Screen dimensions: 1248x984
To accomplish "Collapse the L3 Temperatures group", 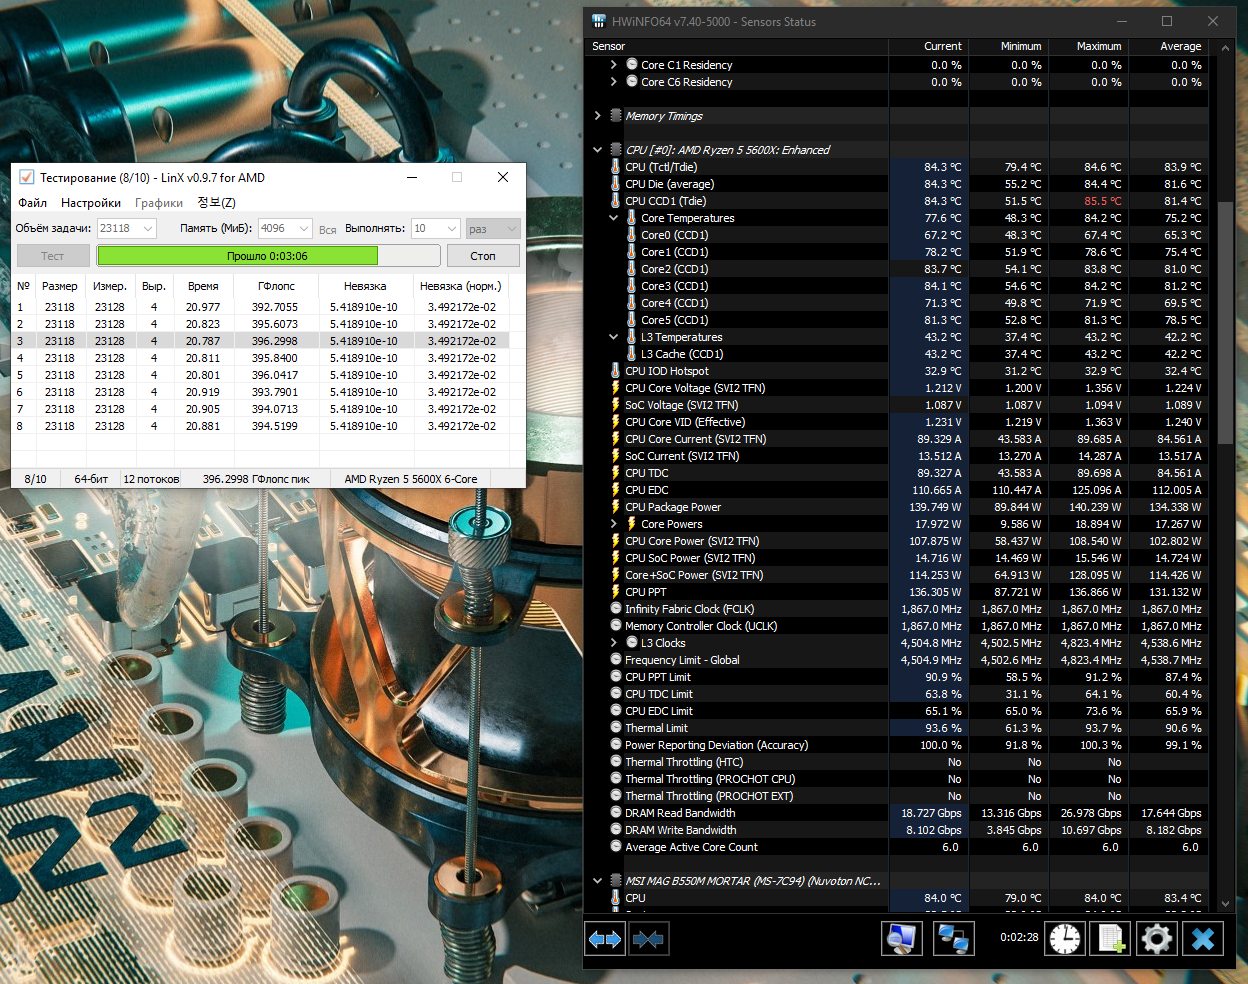I will coord(614,337).
